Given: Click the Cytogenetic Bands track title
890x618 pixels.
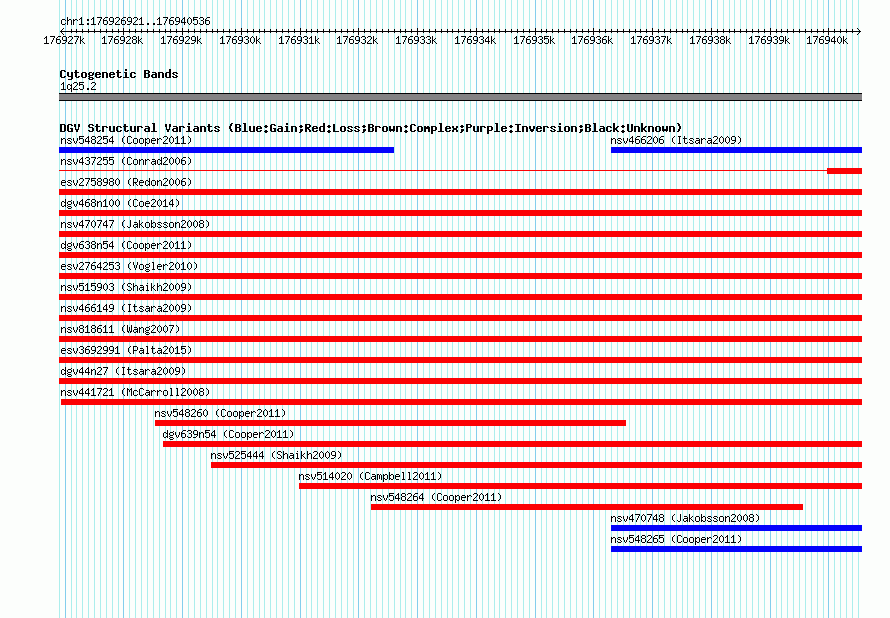Looking at the screenshot, I should coord(119,74).
